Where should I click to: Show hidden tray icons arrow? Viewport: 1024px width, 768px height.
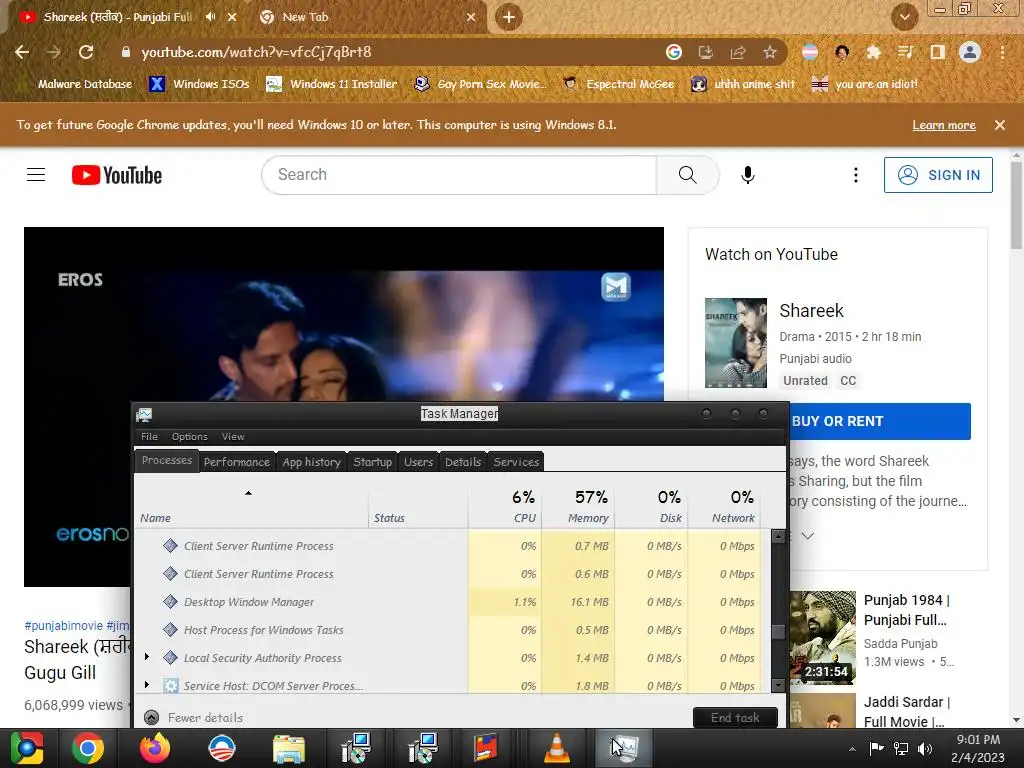[852, 748]
